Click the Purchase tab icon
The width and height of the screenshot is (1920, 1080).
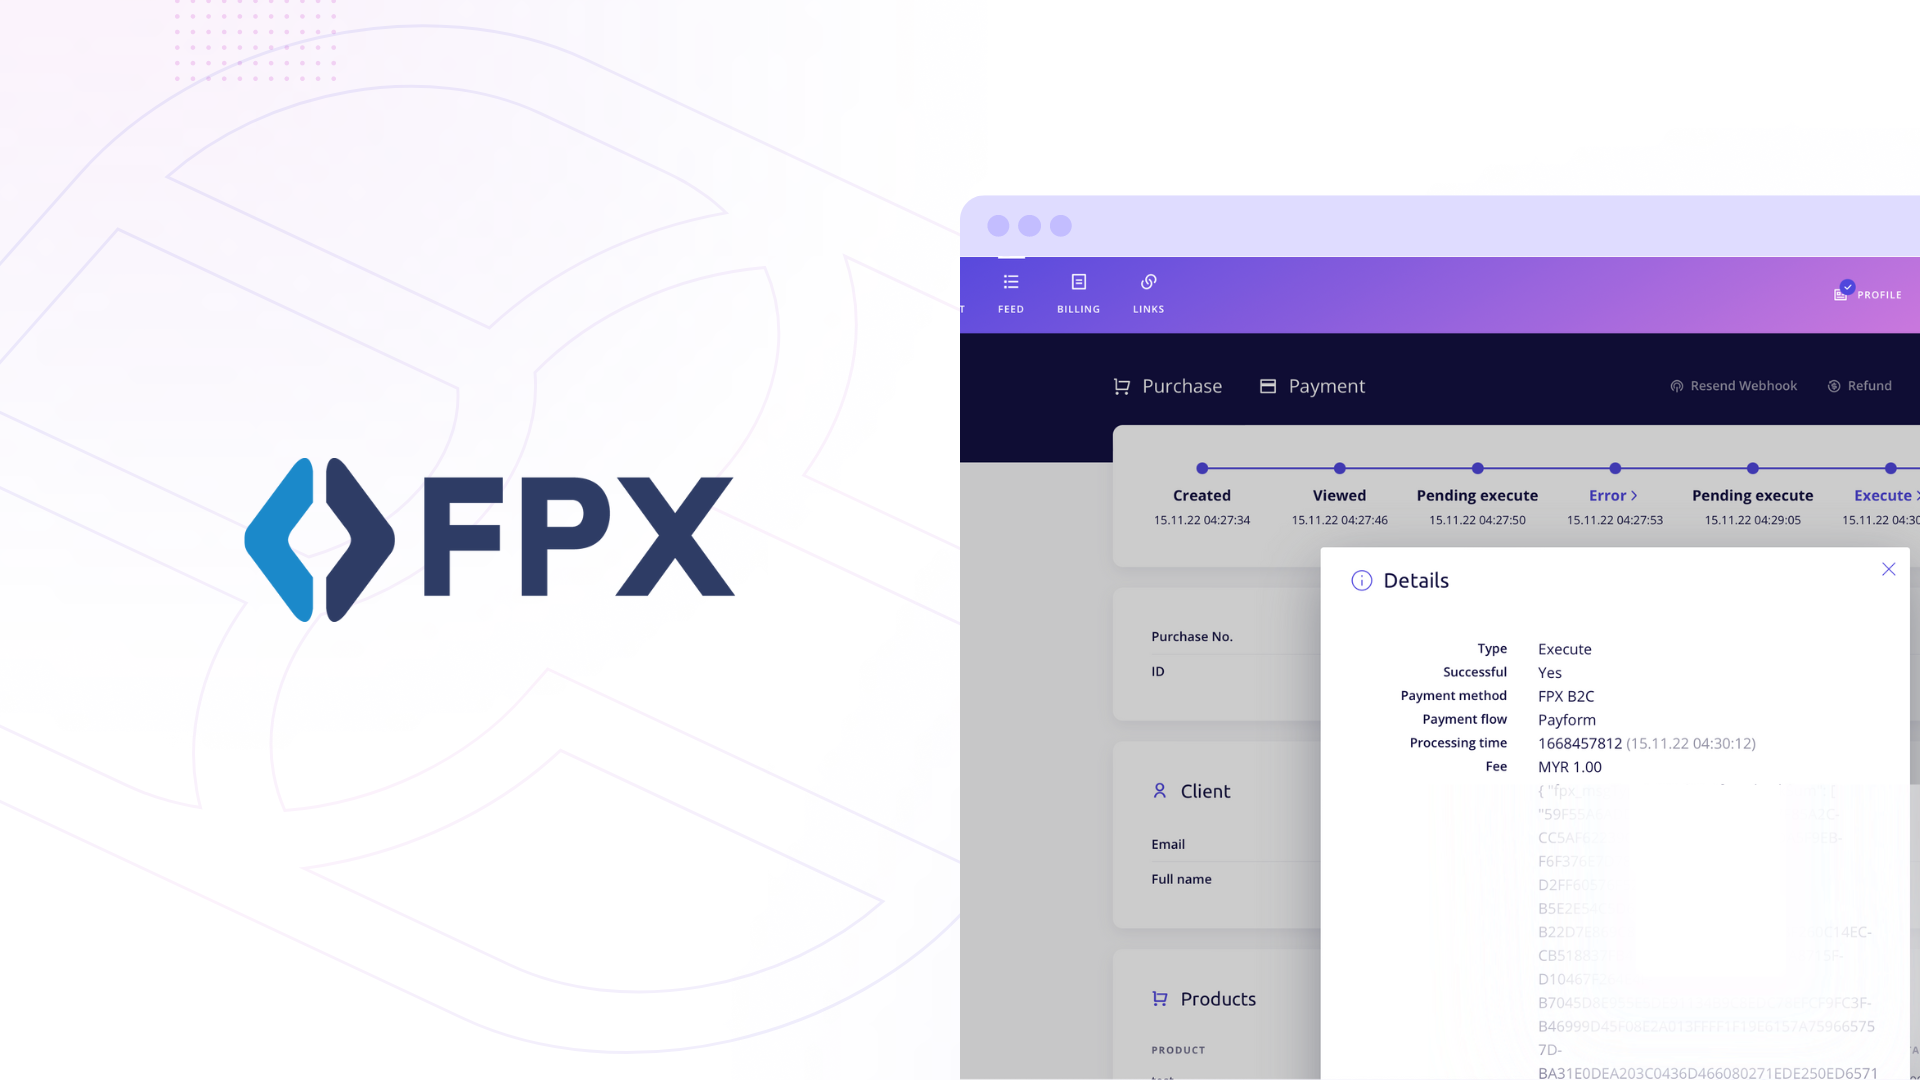click(1120, 385)
